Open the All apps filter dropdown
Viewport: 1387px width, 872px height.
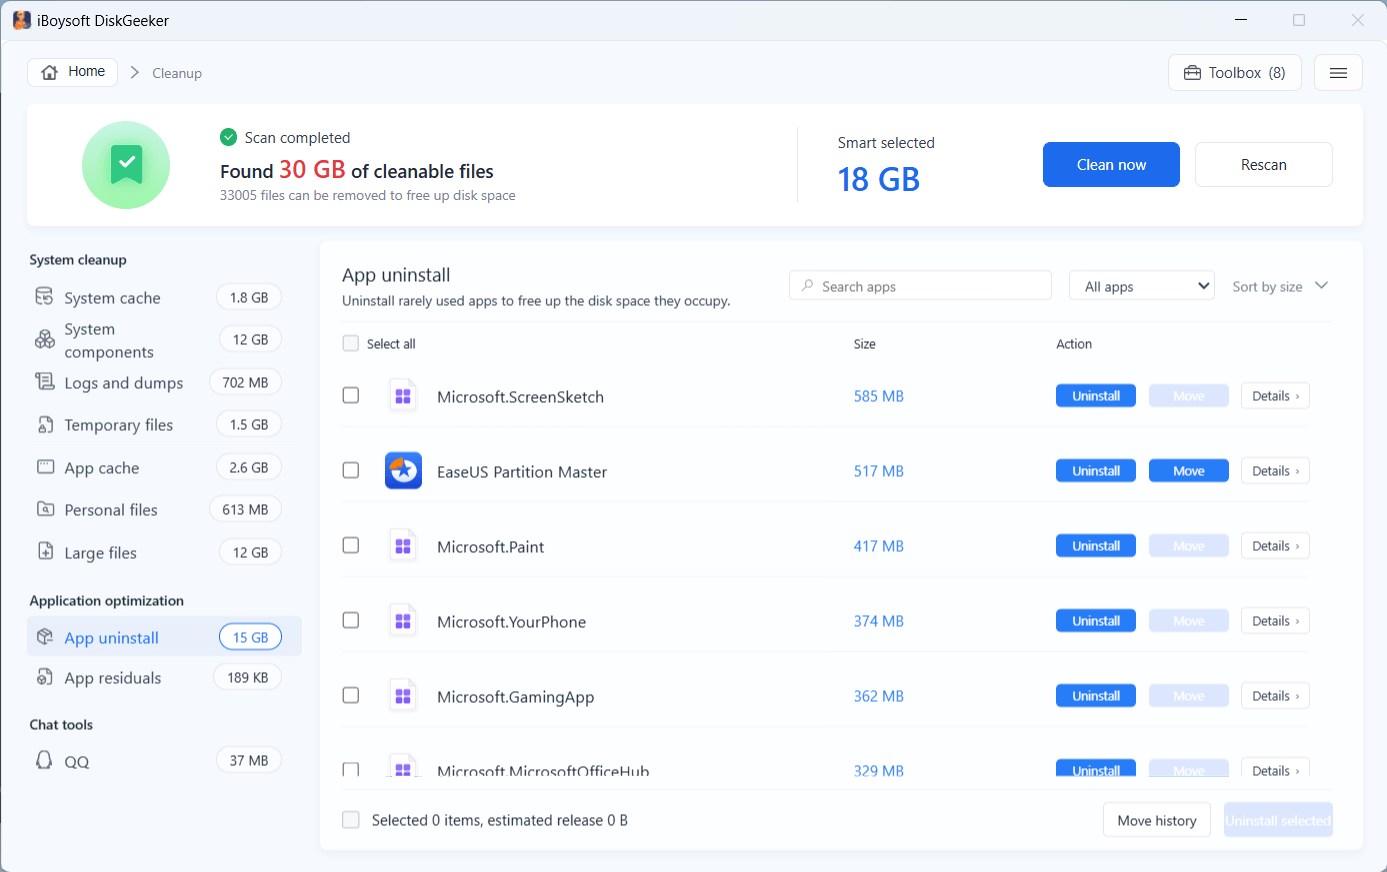tap(1142, 286)
